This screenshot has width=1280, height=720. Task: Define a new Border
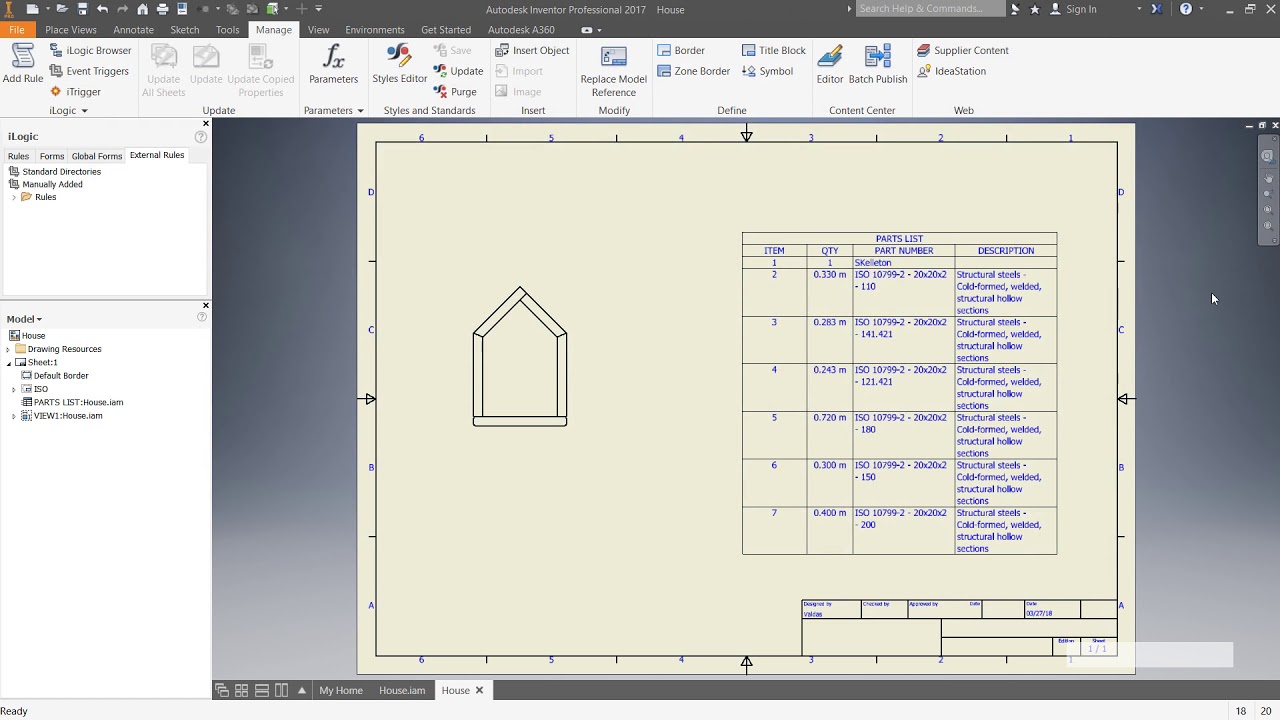(681, 50)
